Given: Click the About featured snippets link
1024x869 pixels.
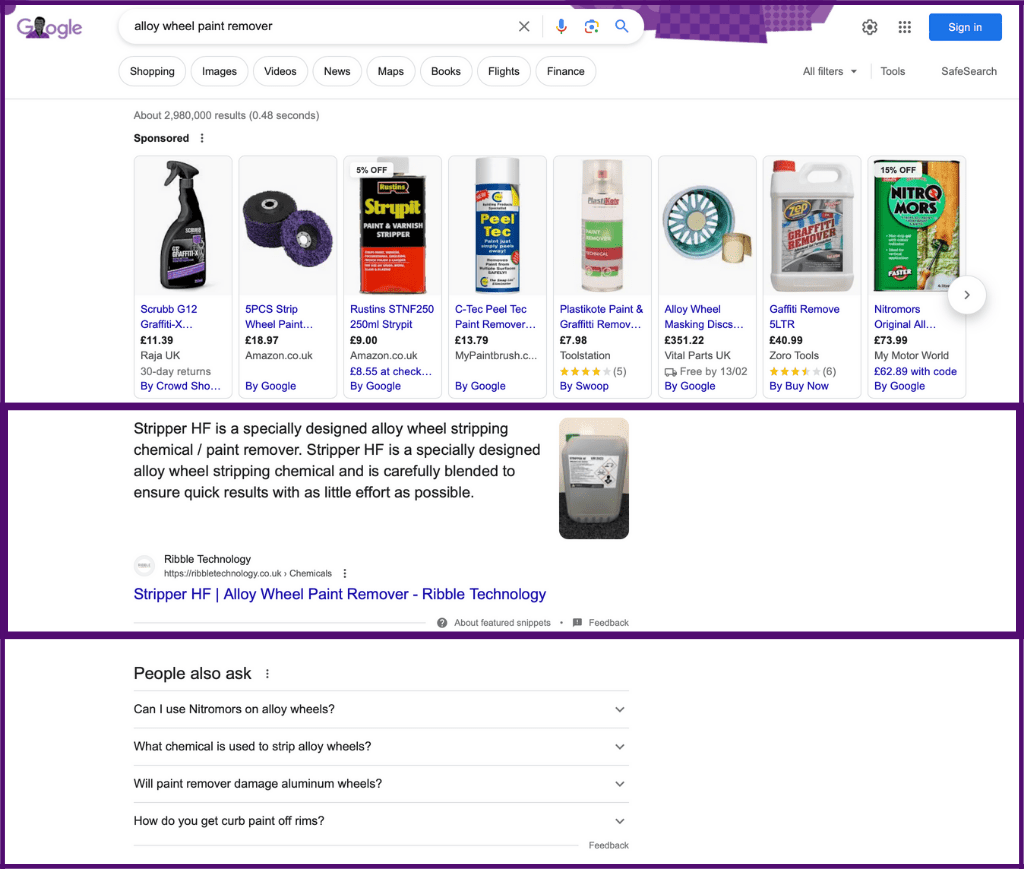Looking at the screenshot, I should (502, 623).
